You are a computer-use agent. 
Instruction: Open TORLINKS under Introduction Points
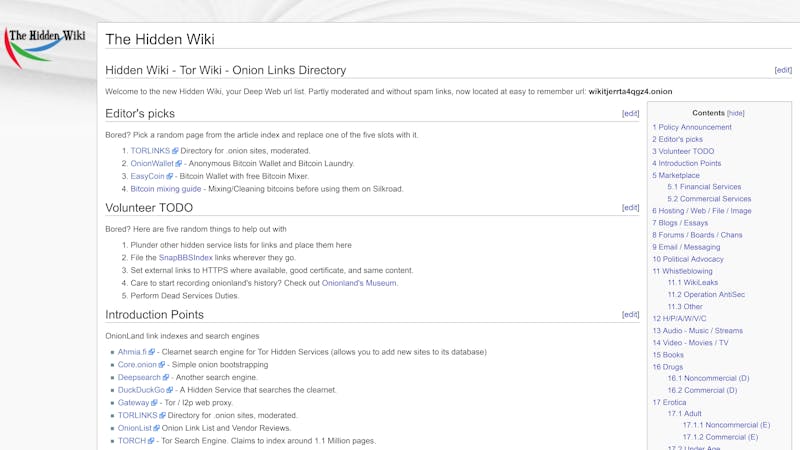138,415
